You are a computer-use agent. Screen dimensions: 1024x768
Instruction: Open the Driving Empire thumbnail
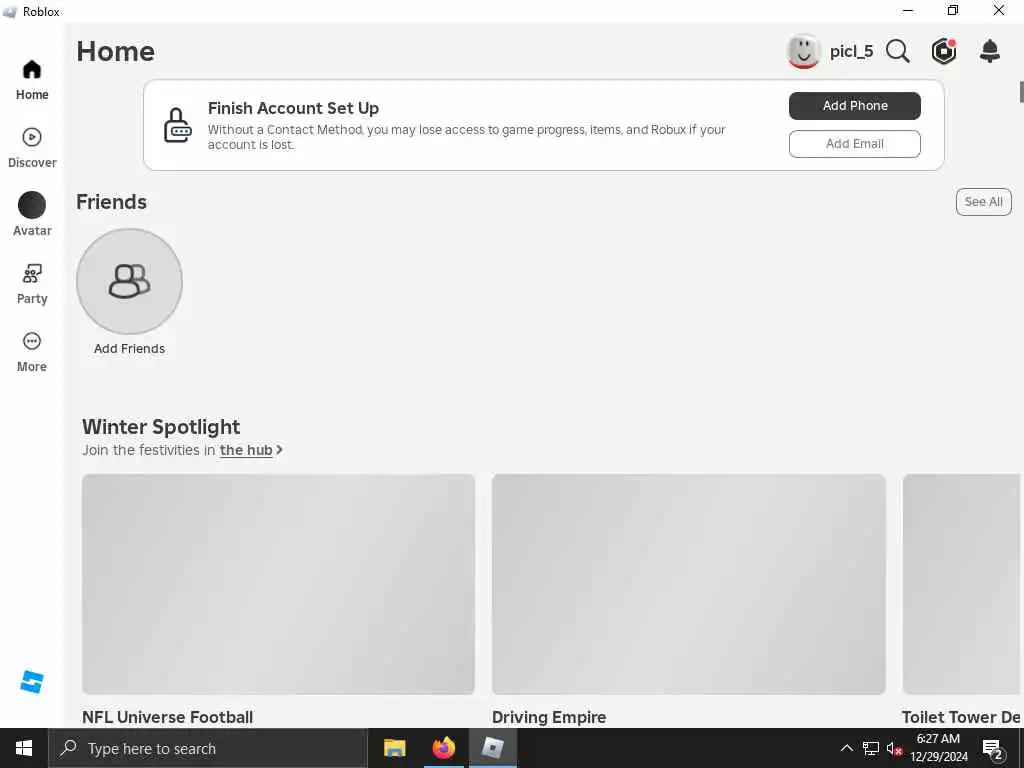coord(688,584)
